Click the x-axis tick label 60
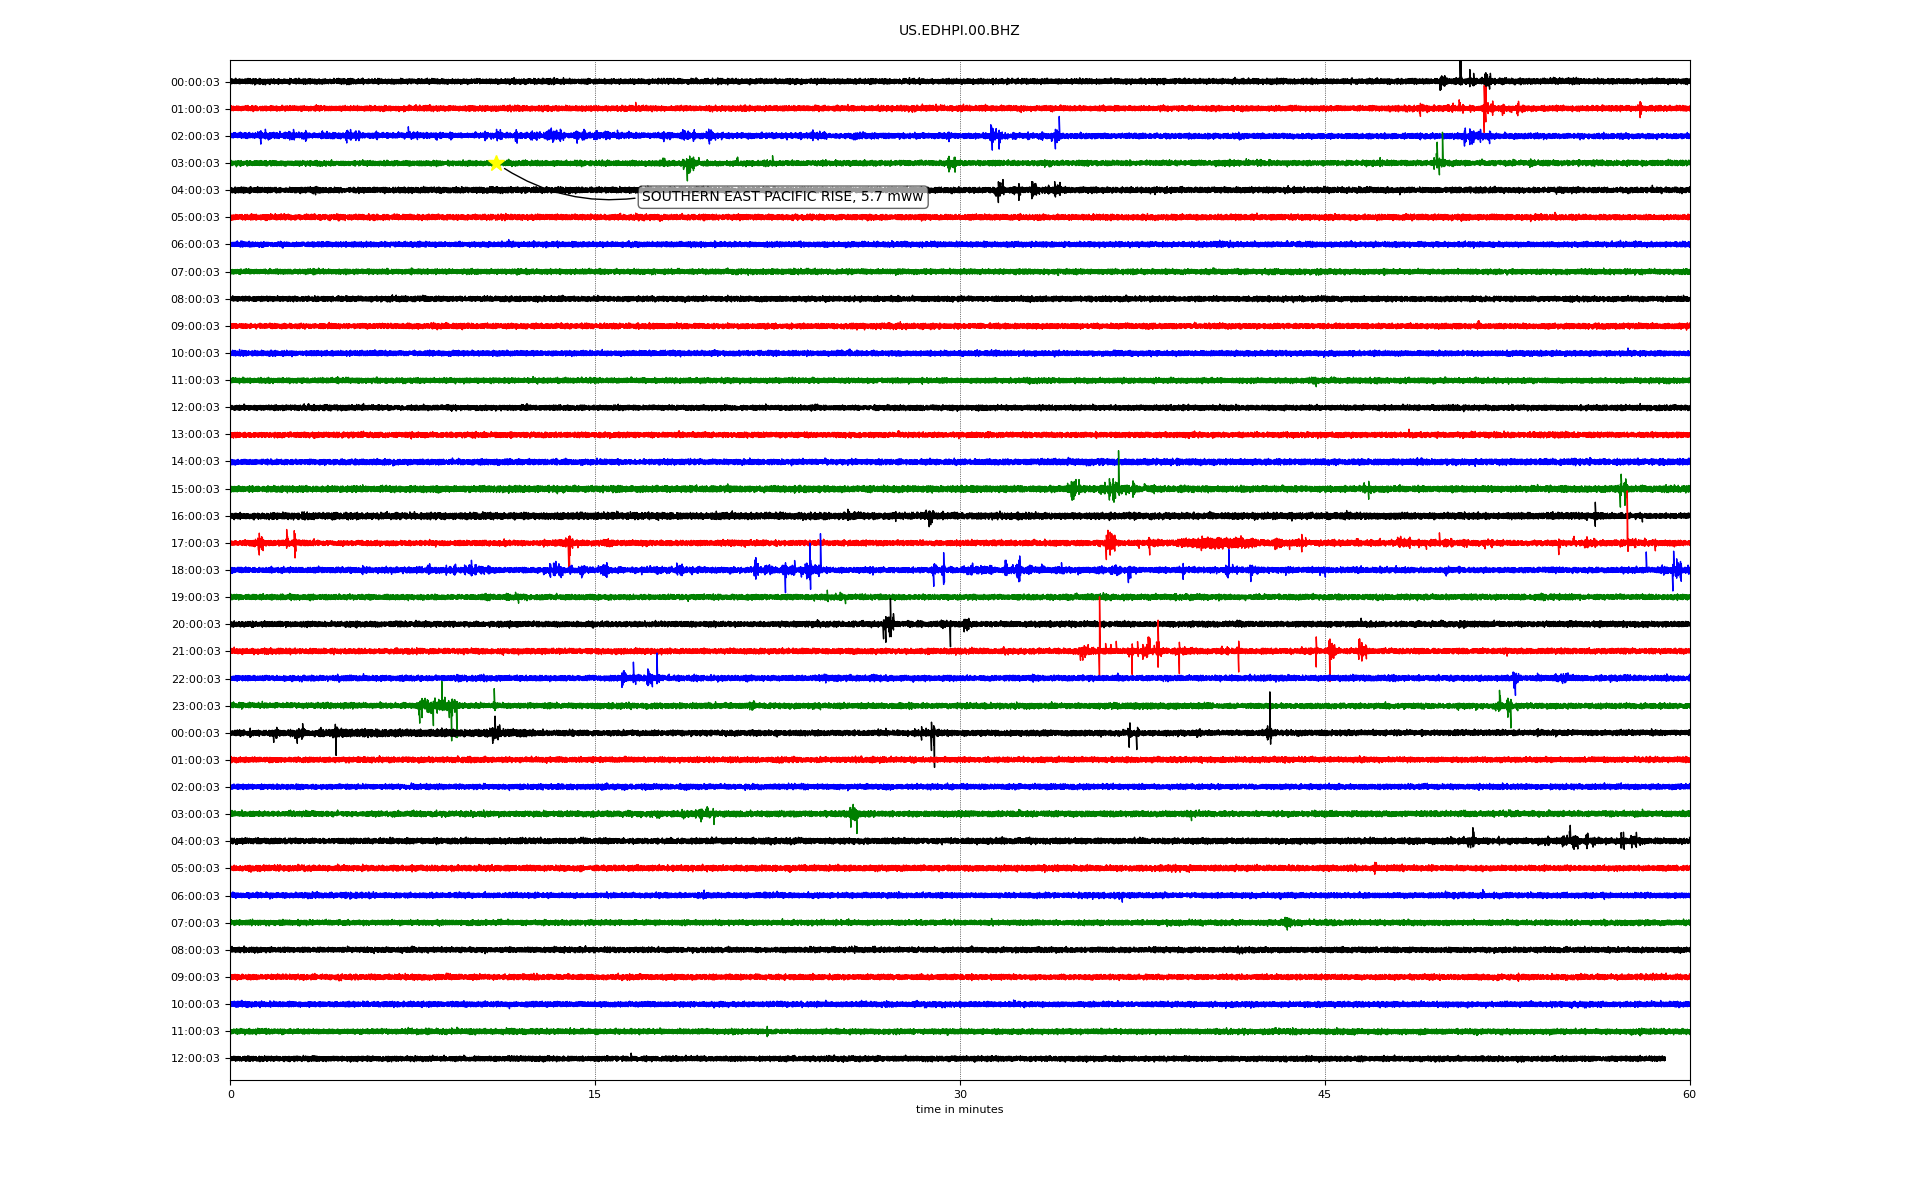1920x1200 pixels. (1689, 1094)
